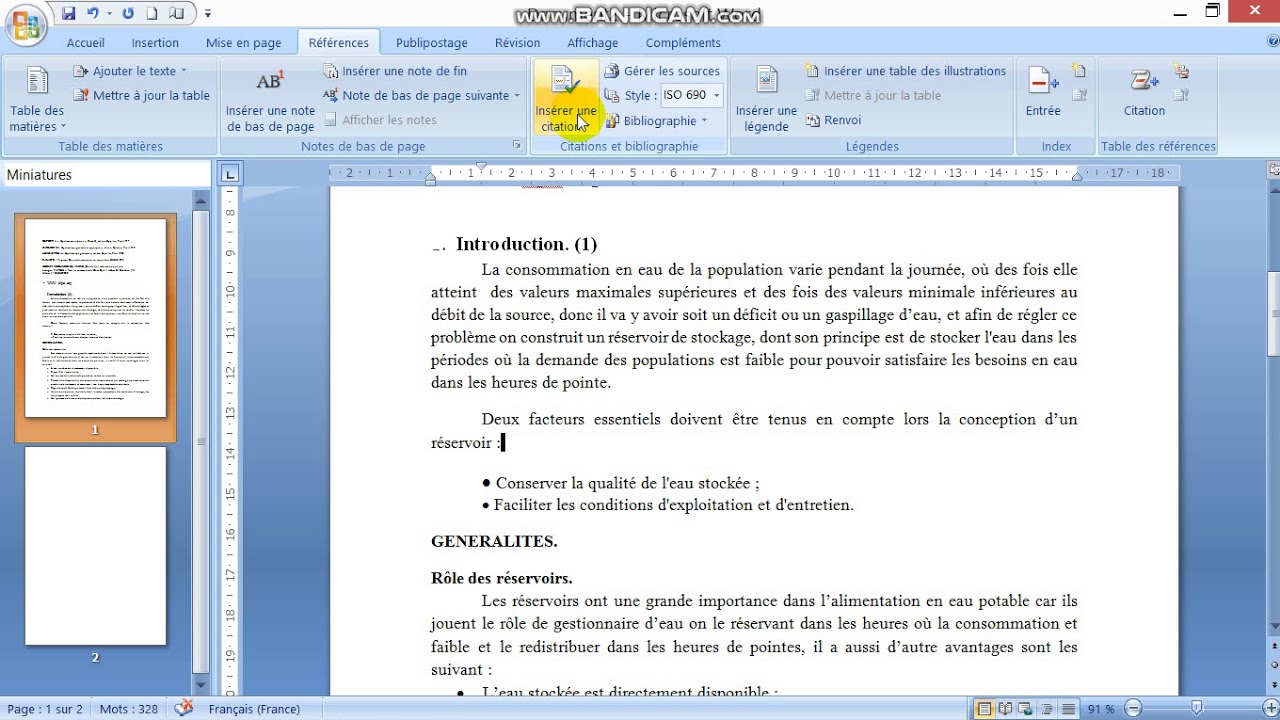Click the Rôle des réservoirs. heading
1280x720 pixels.
pyautogui.click(x=501, y=578)
